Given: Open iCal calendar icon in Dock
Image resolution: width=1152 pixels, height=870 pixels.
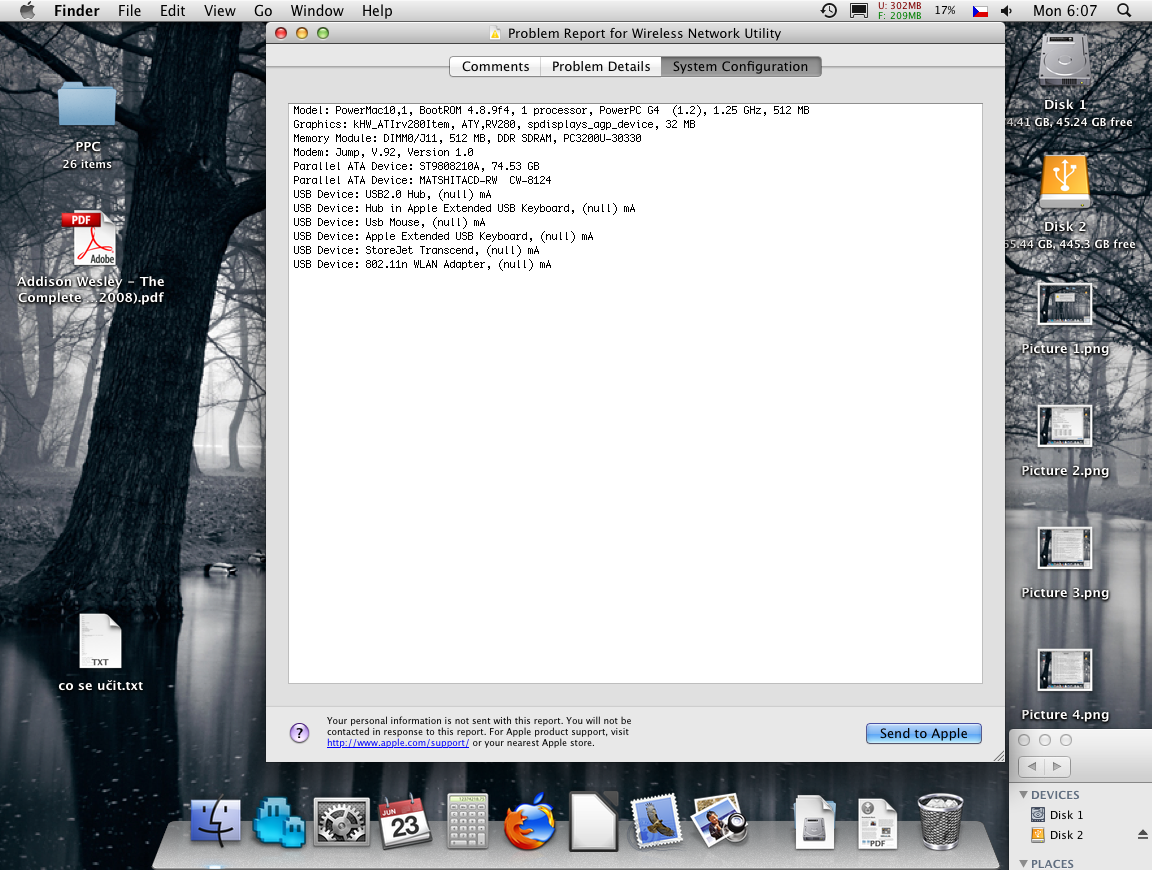Looking at the screenshot, I should [405, 822].
